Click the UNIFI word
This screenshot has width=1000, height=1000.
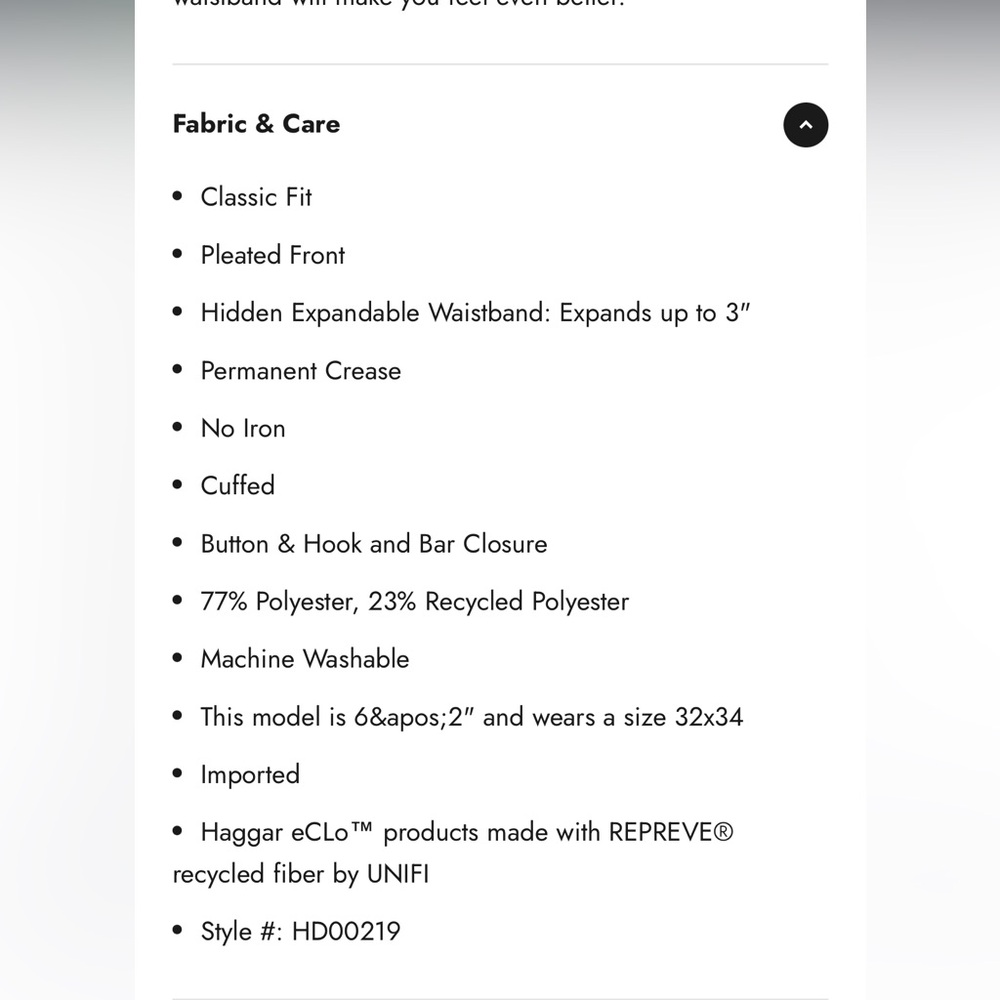397,874
